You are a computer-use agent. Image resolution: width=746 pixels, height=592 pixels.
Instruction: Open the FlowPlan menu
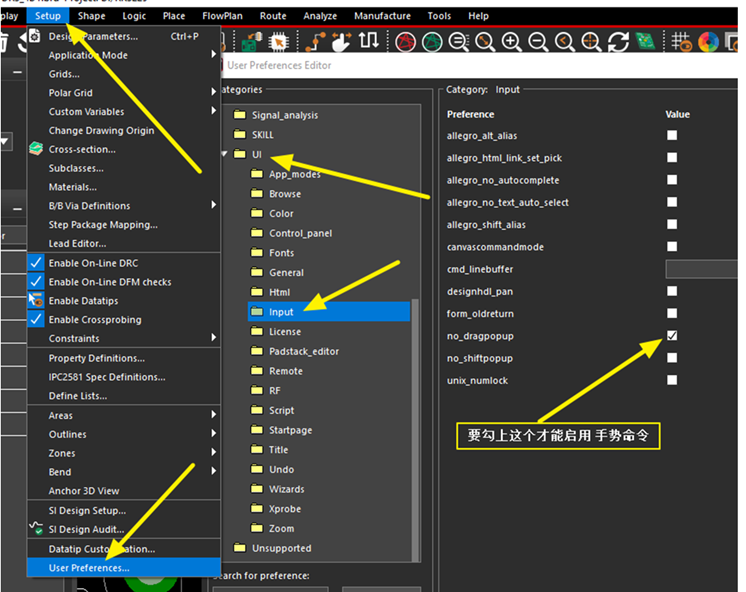[x=222, y=16]
